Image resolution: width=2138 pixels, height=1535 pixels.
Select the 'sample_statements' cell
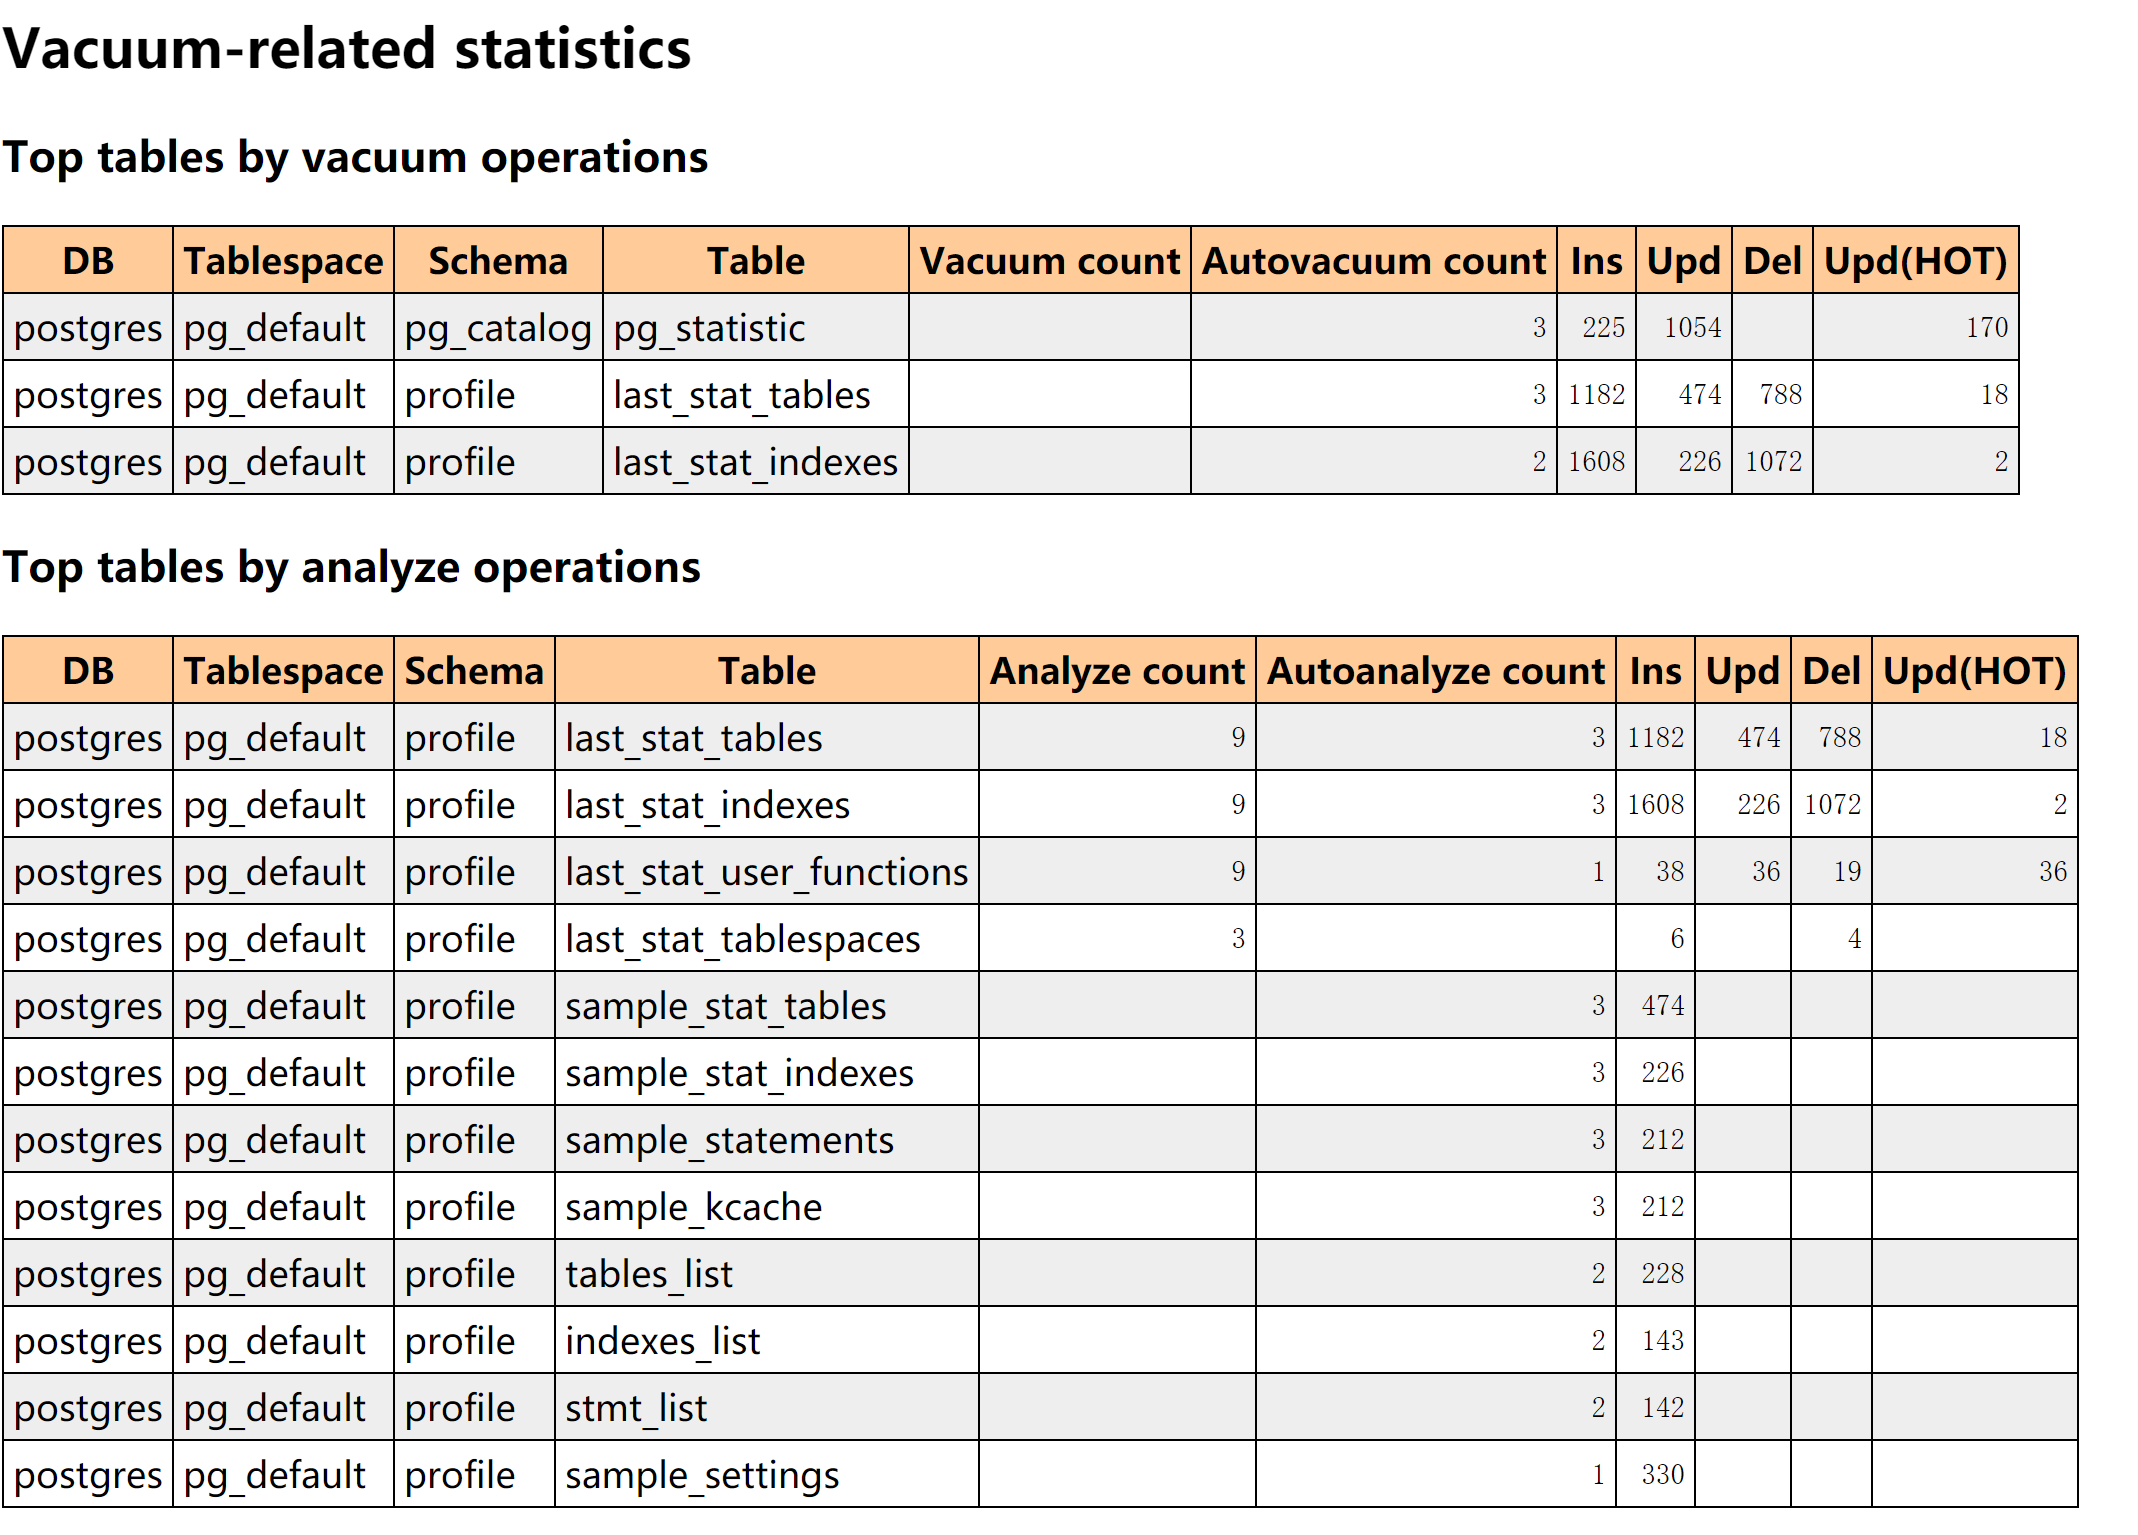tap(767, 1139)
